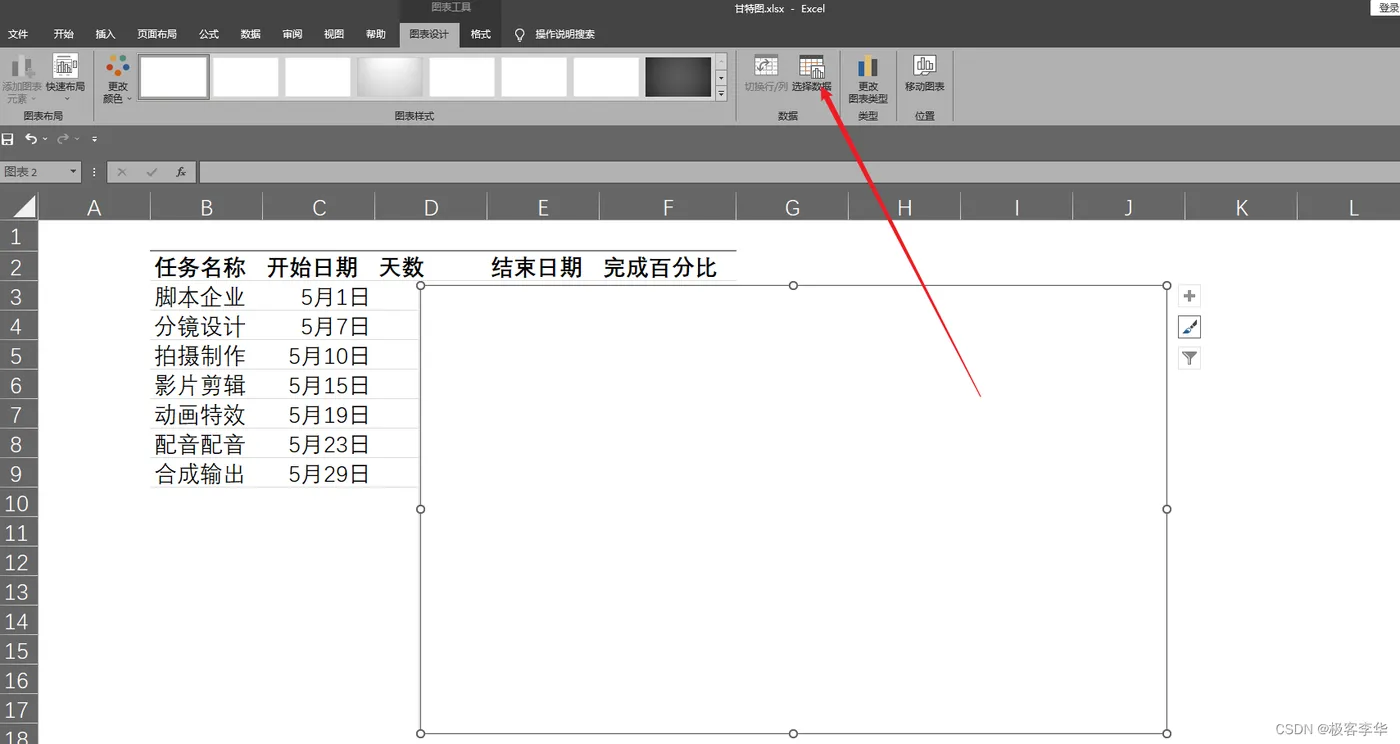Switch to the 格式 (Format) tab

[x=481, y=34]
